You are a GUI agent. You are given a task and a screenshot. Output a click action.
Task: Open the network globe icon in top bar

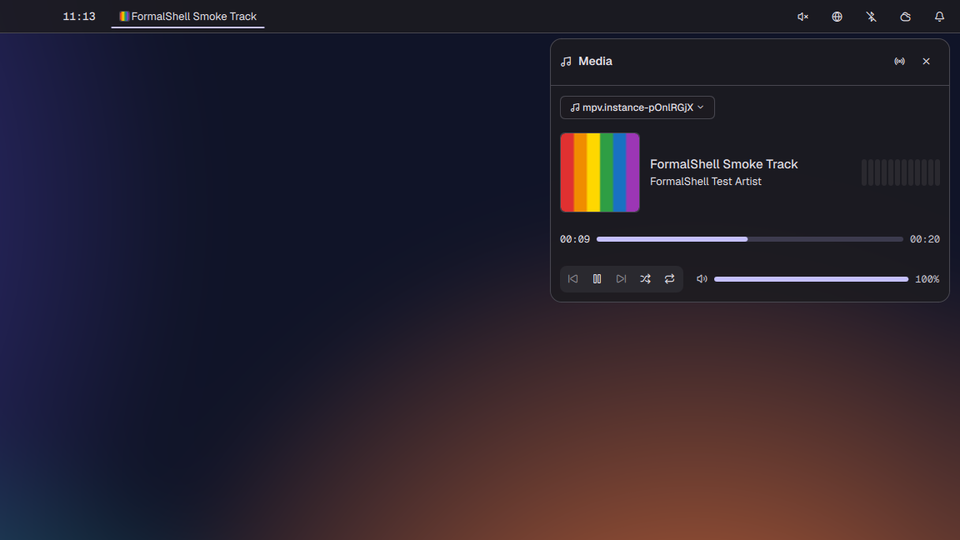tap(837, 17)
